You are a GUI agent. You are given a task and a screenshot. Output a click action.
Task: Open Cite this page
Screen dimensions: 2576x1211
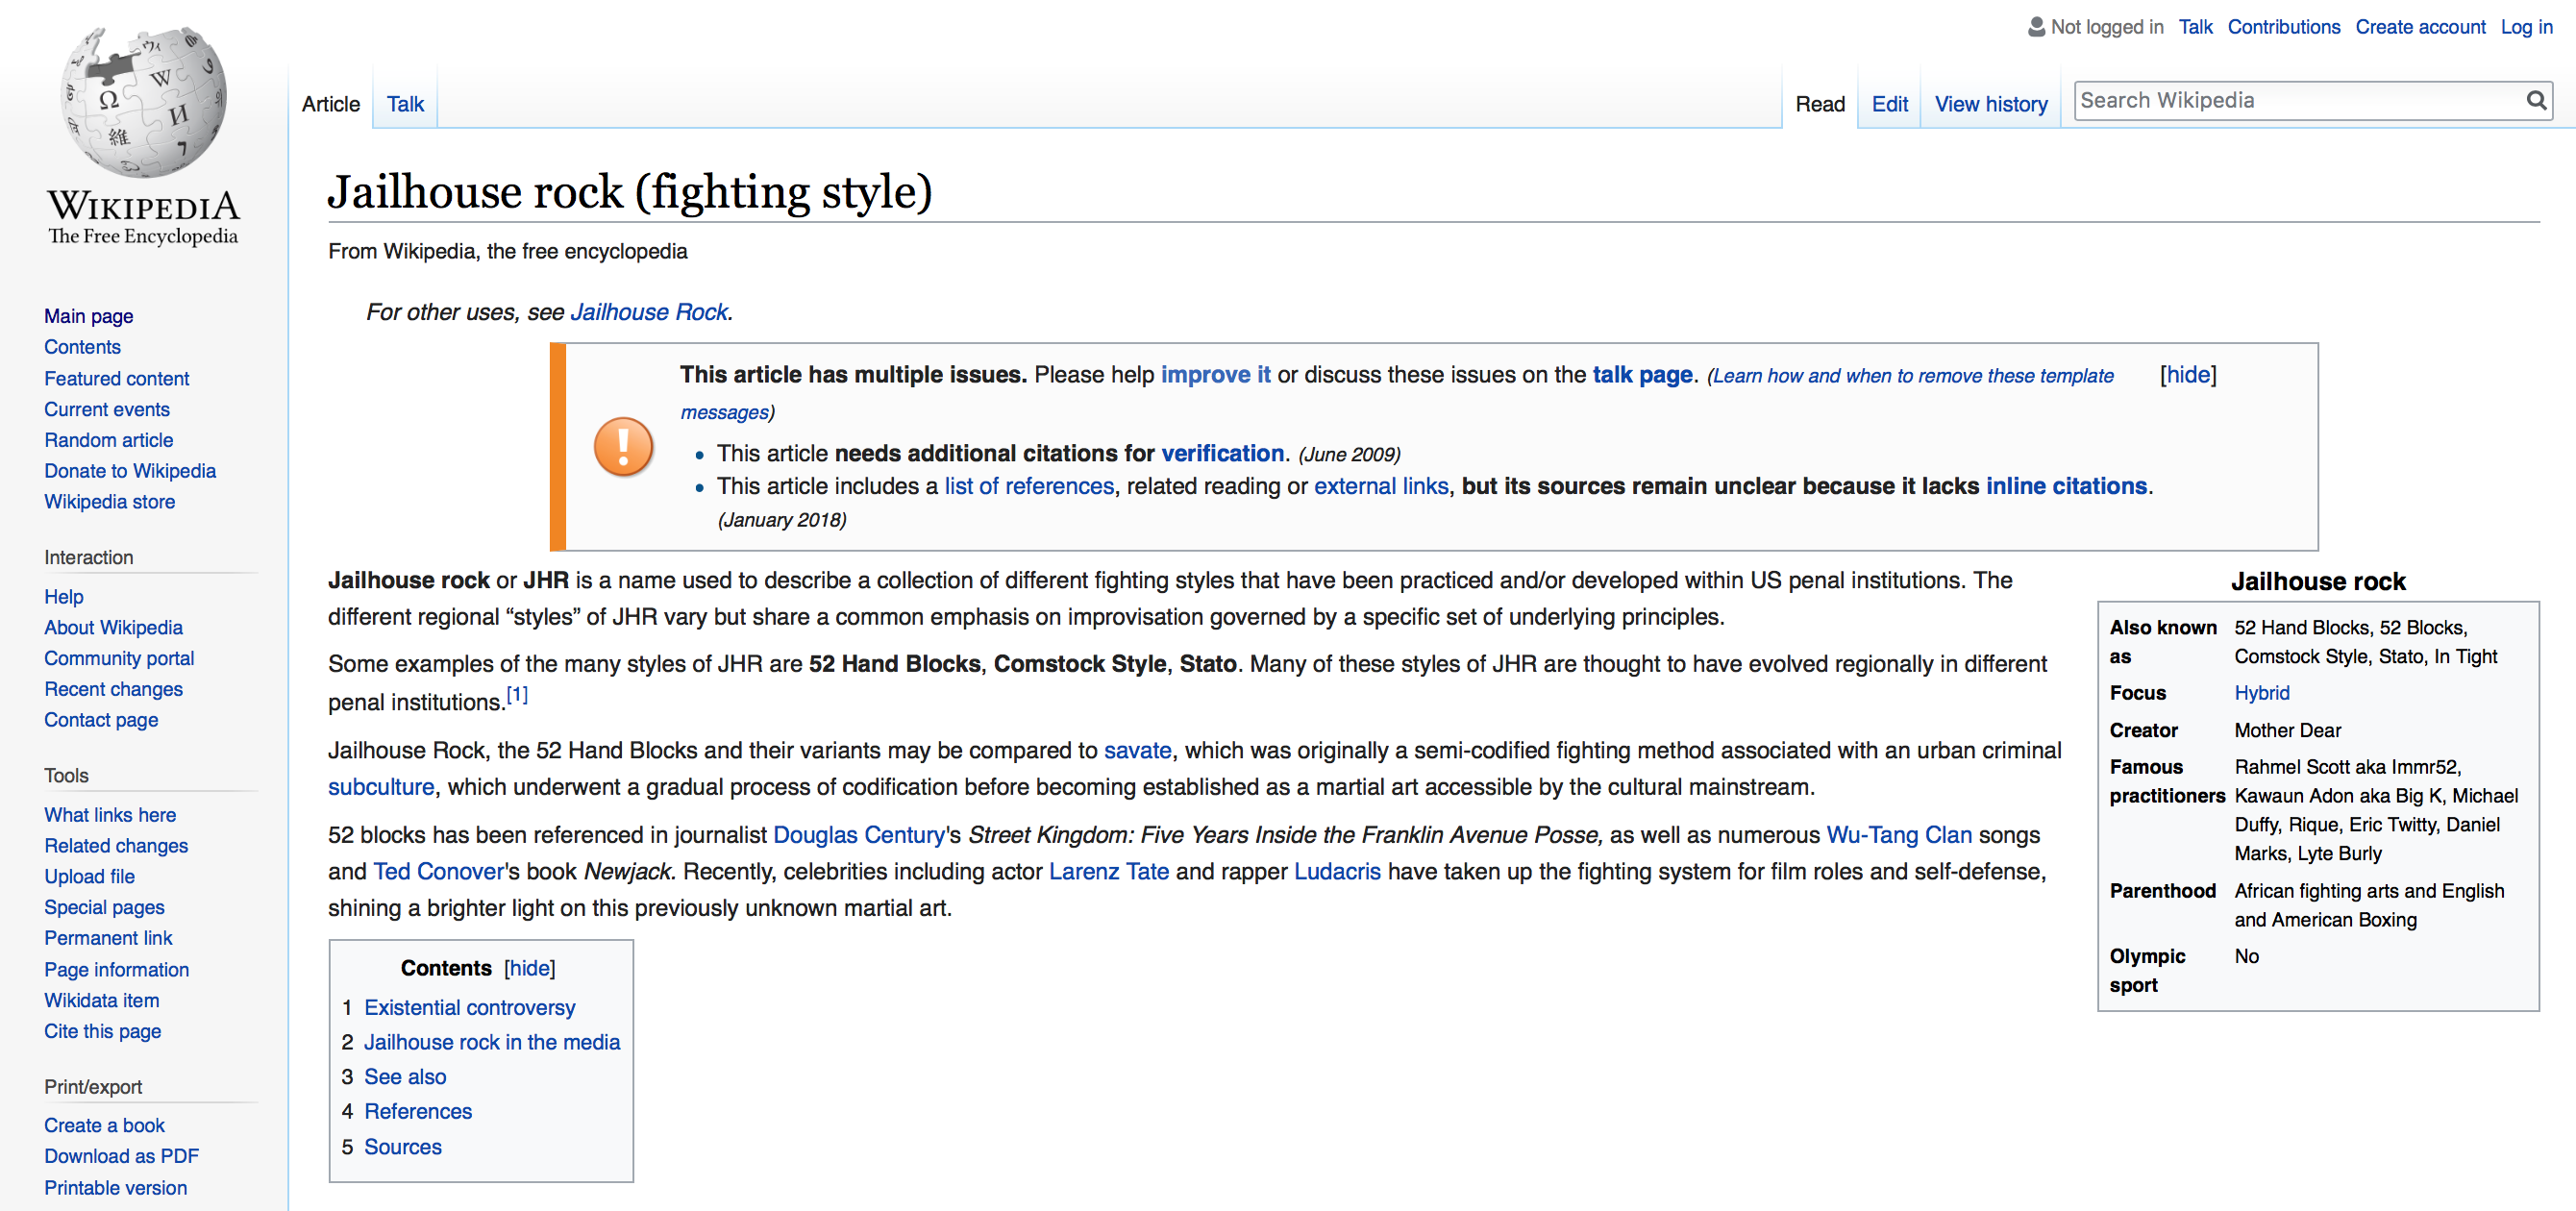(102, 1031)
